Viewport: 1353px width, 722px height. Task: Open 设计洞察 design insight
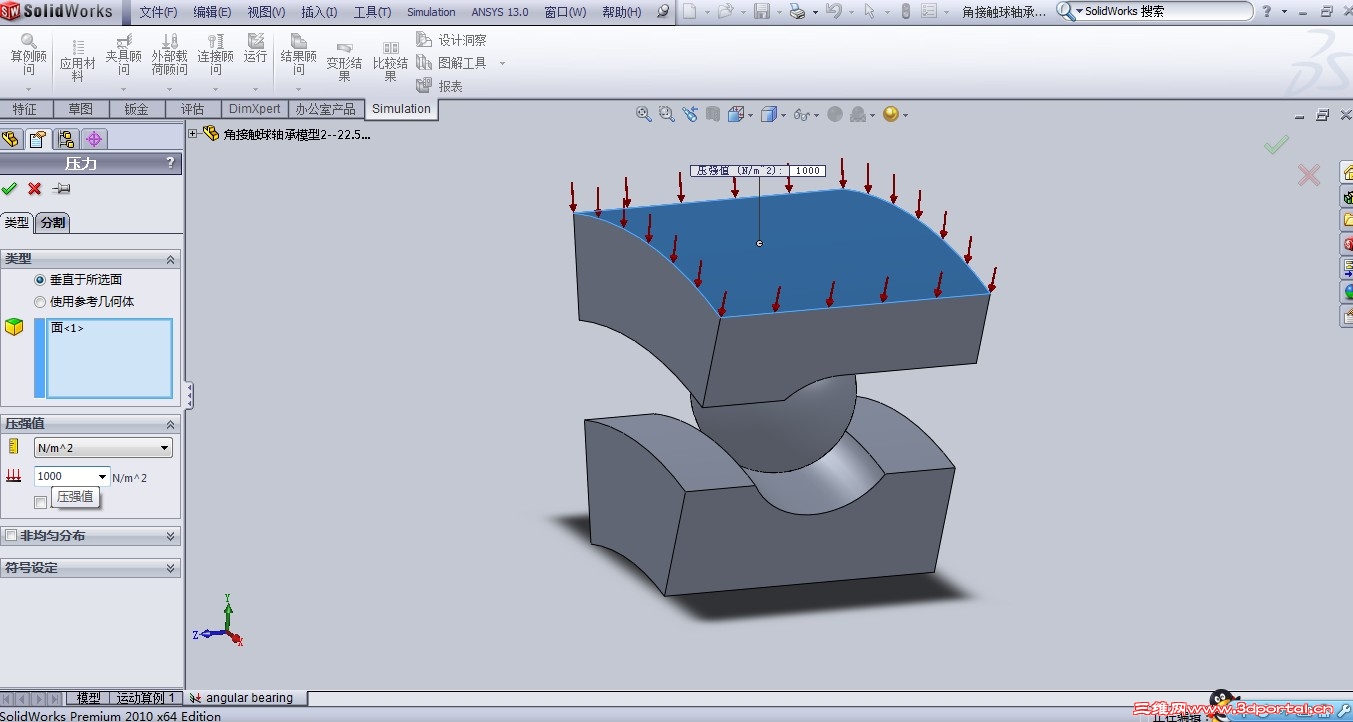[451, 40]
